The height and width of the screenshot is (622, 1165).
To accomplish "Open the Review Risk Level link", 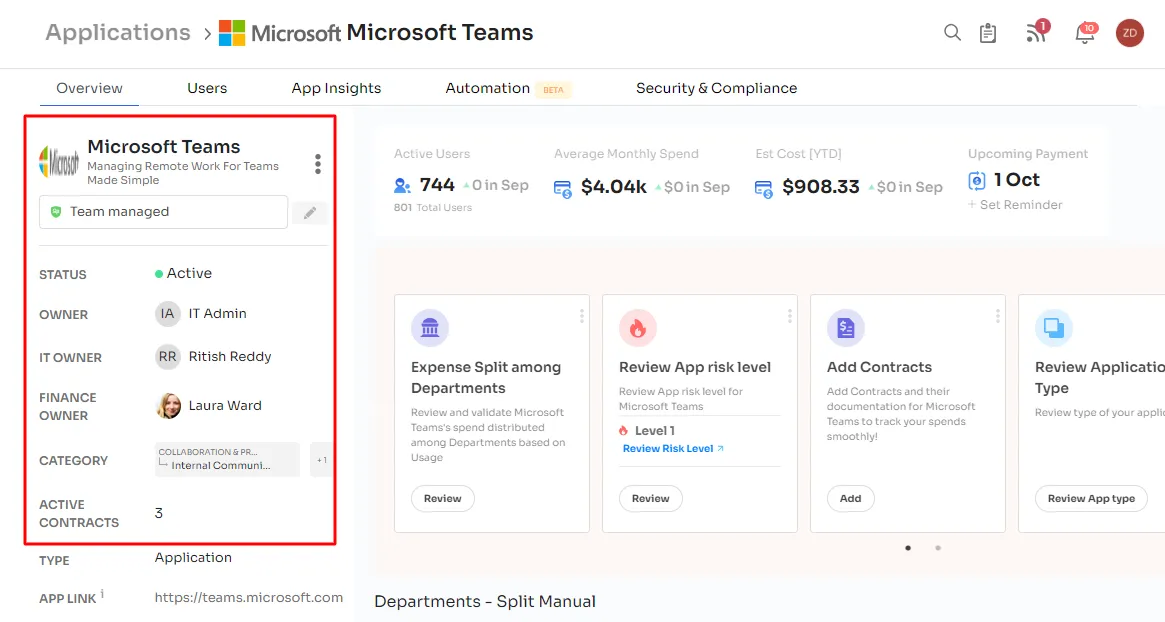I will coord(673,448).
